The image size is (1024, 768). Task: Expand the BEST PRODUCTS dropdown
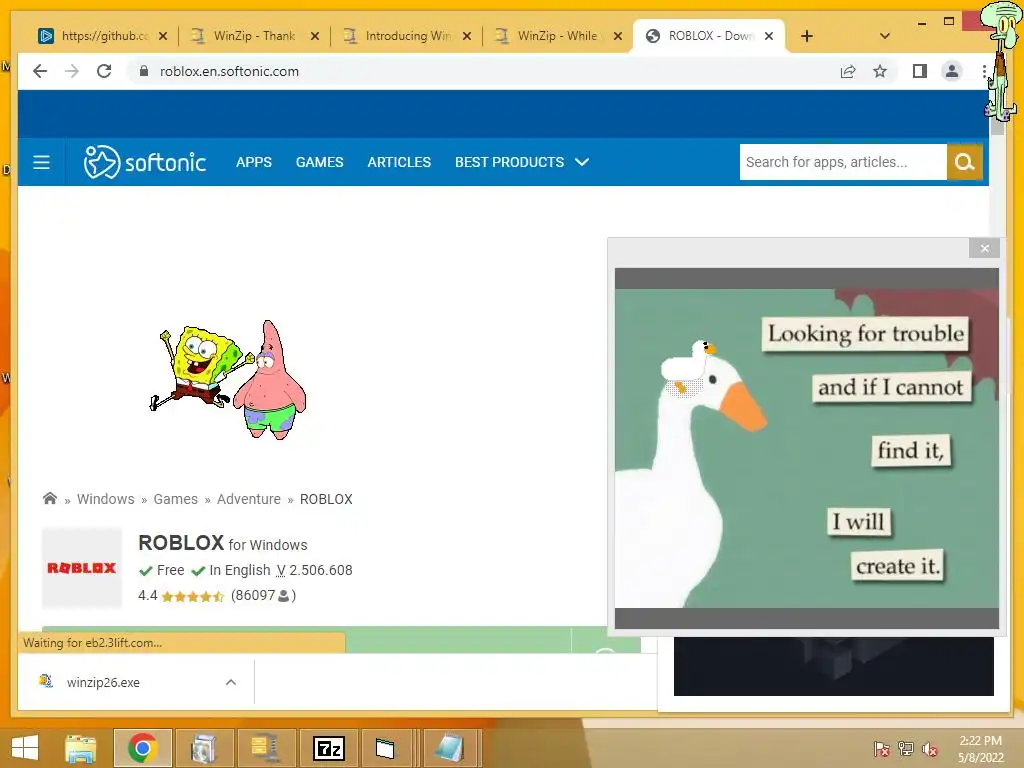pyautogui.click(x=522, y=162)
